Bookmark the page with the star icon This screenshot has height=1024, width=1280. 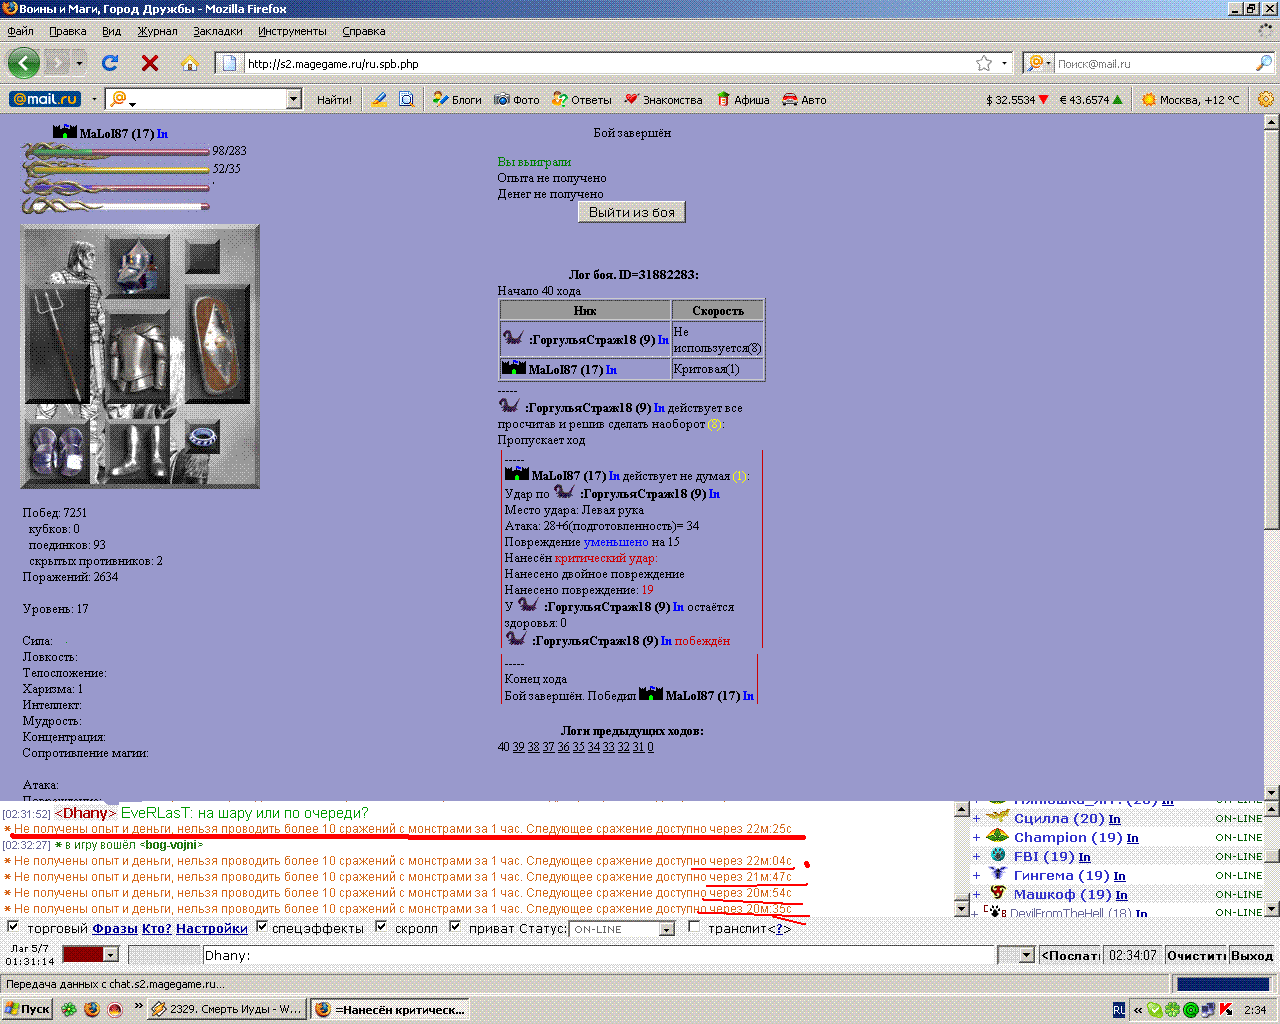[x=984, y=63]
